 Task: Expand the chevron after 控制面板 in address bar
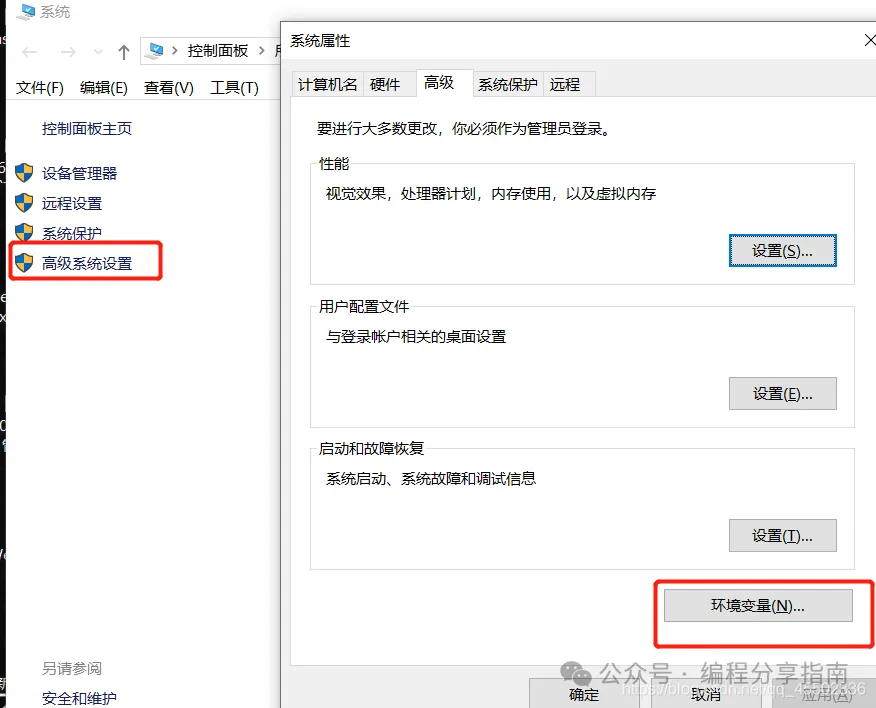pos(261,51)
